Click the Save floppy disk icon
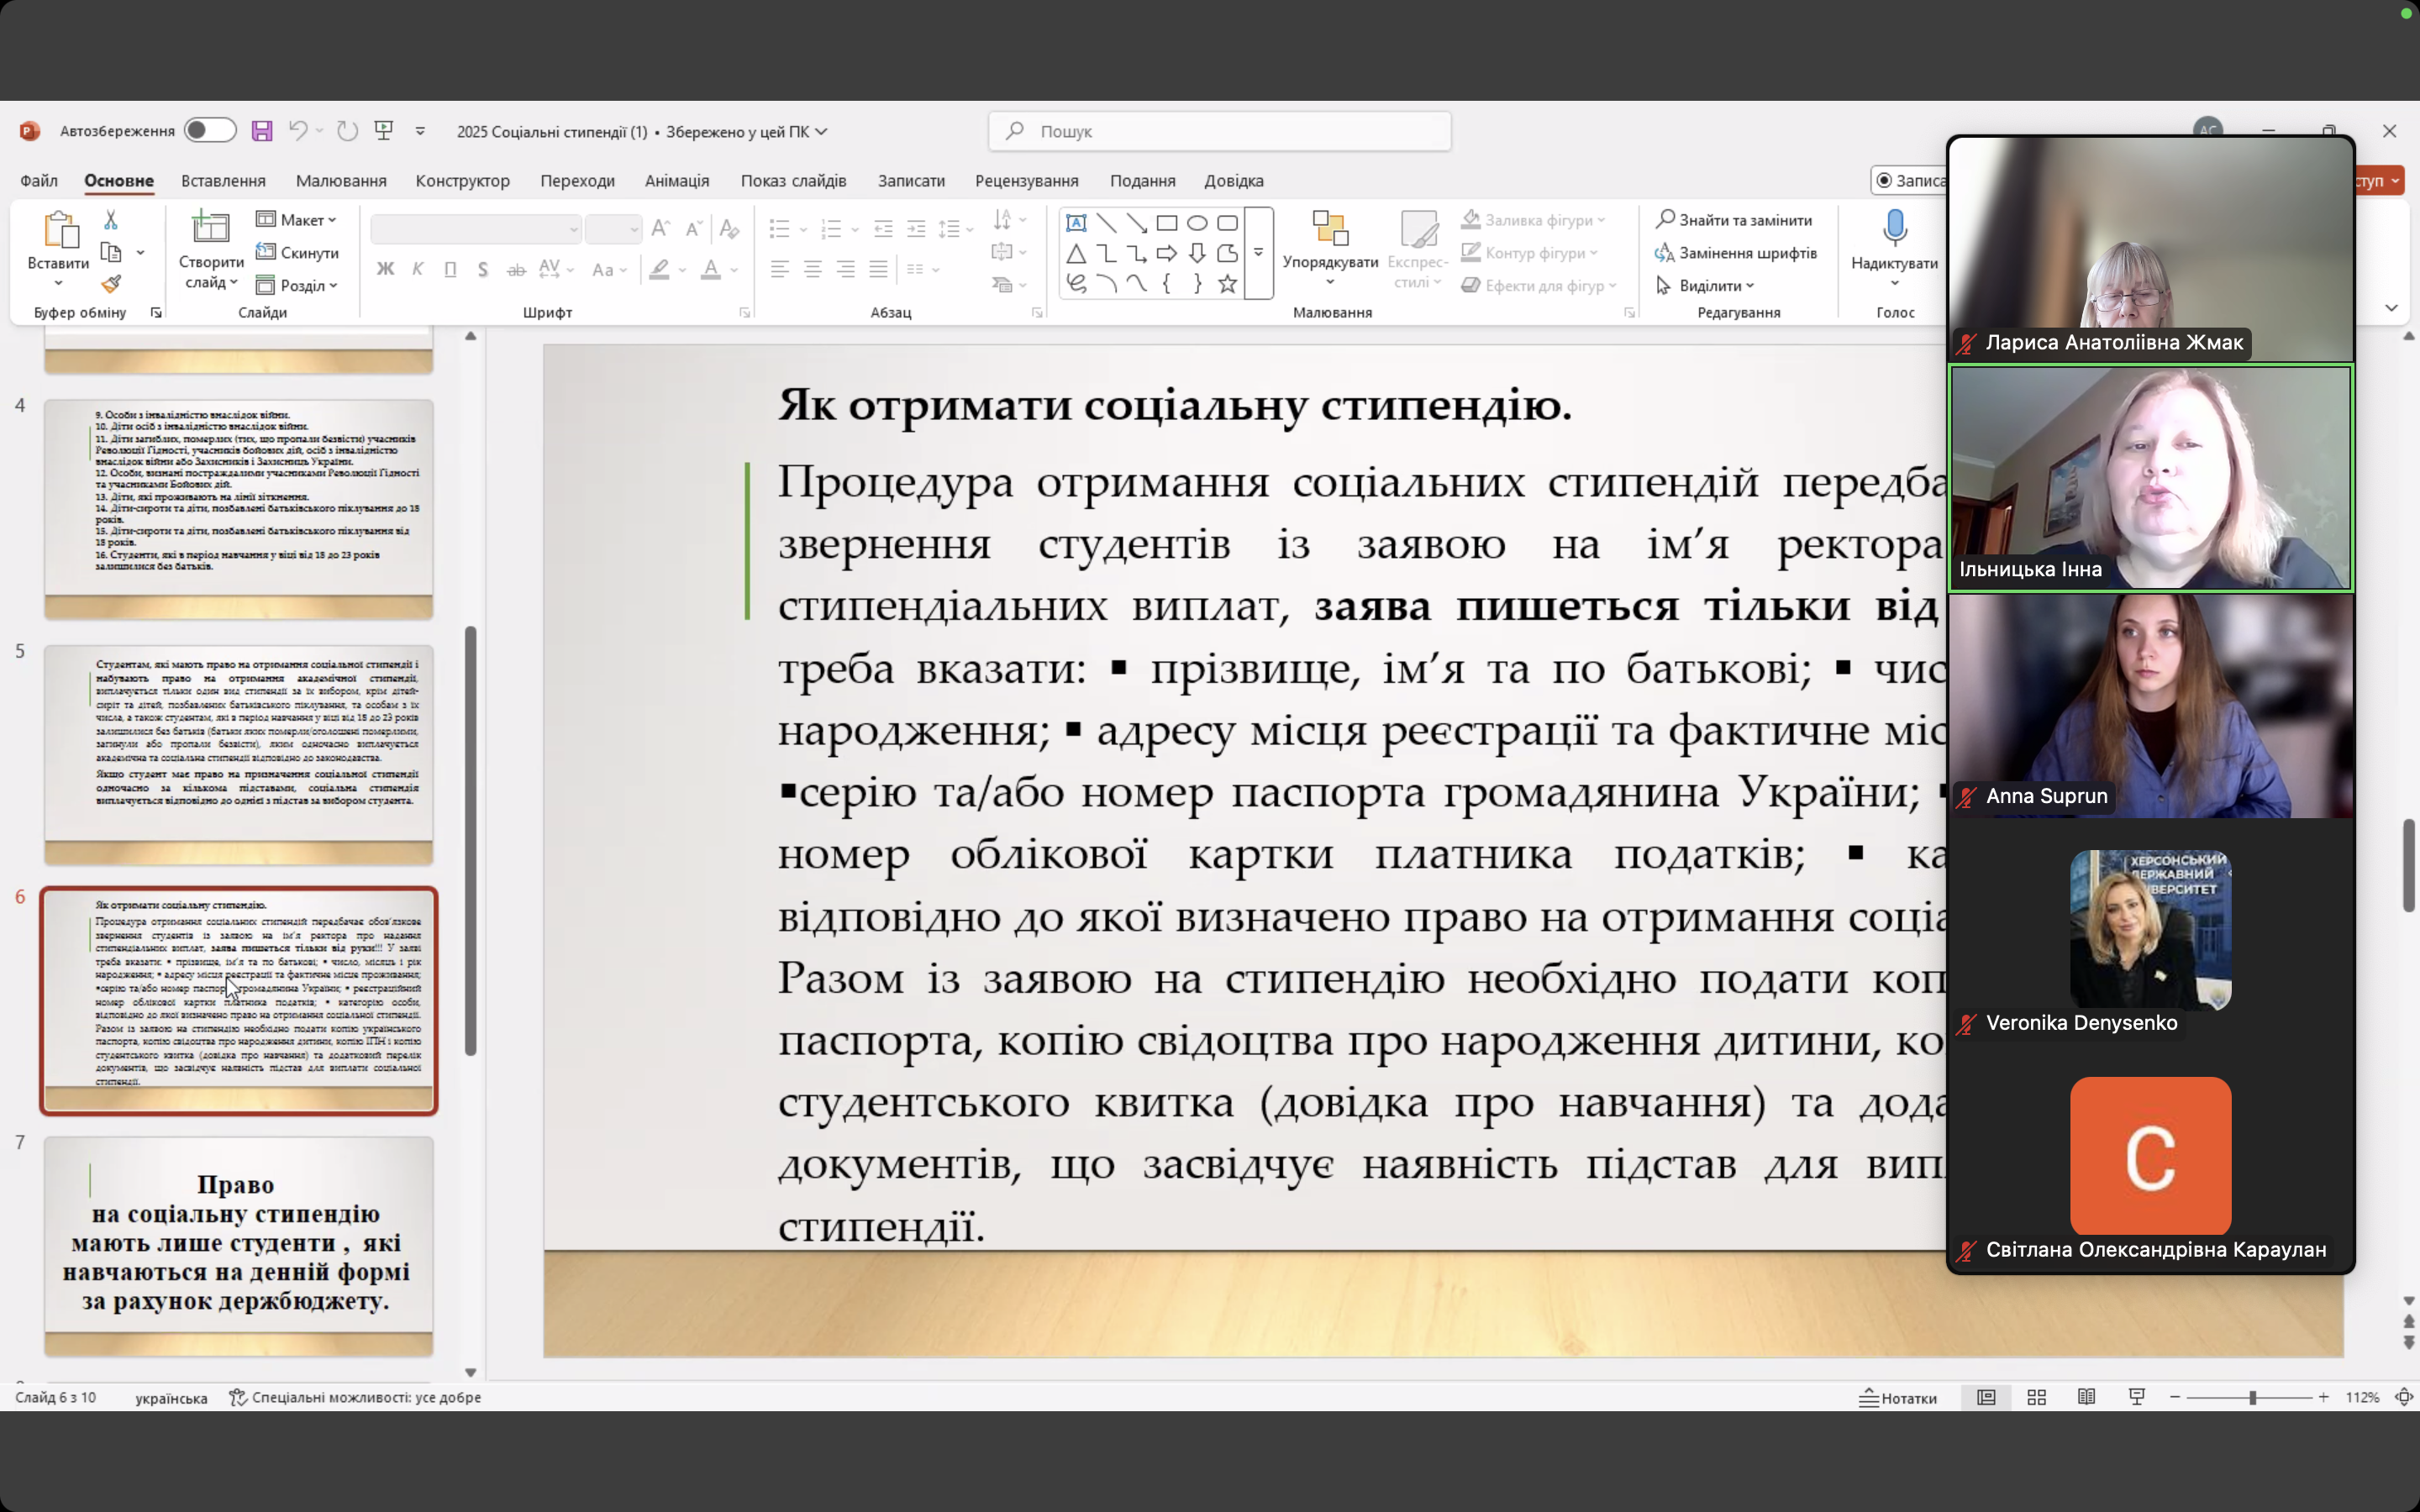The height and width of the screenshot is (1512, 2420). [x=262, y=131]
